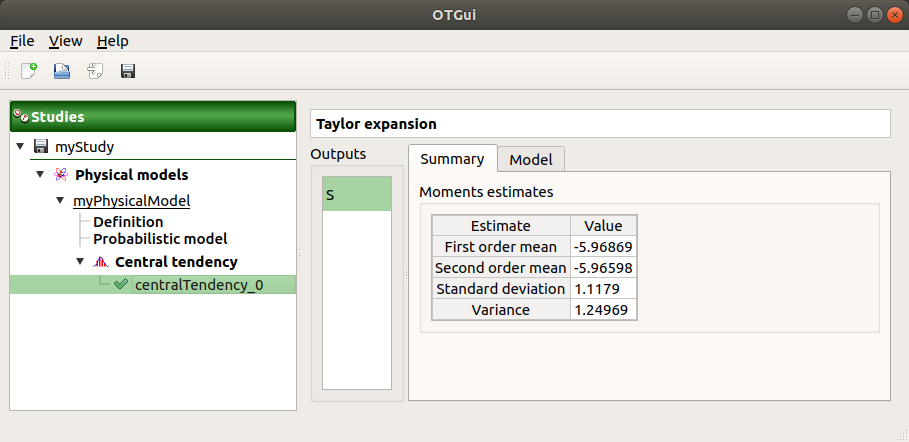Screen dimensions: 909x442
Task: Open the View menu
Action: click(x=65, y=41)
